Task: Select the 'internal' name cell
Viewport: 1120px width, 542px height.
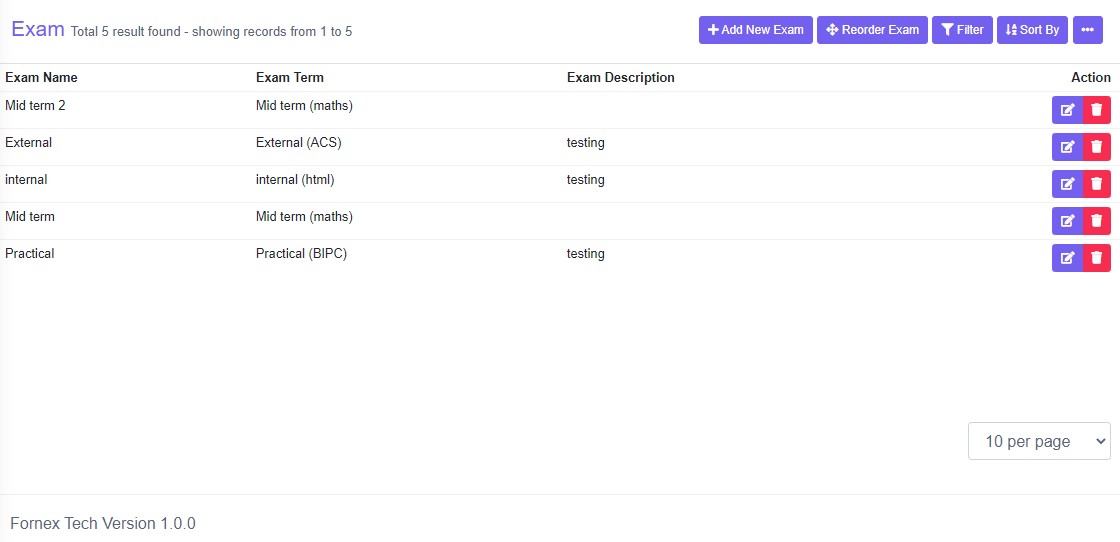Action: [26, 180]
